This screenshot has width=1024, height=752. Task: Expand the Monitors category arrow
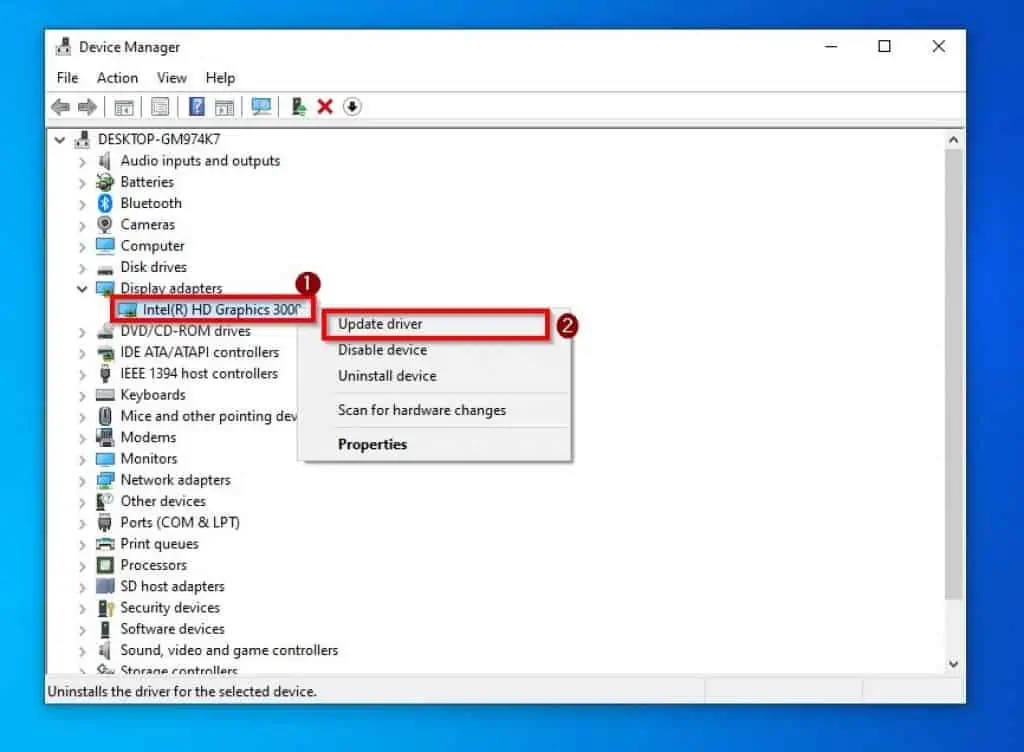coord(82,460)
